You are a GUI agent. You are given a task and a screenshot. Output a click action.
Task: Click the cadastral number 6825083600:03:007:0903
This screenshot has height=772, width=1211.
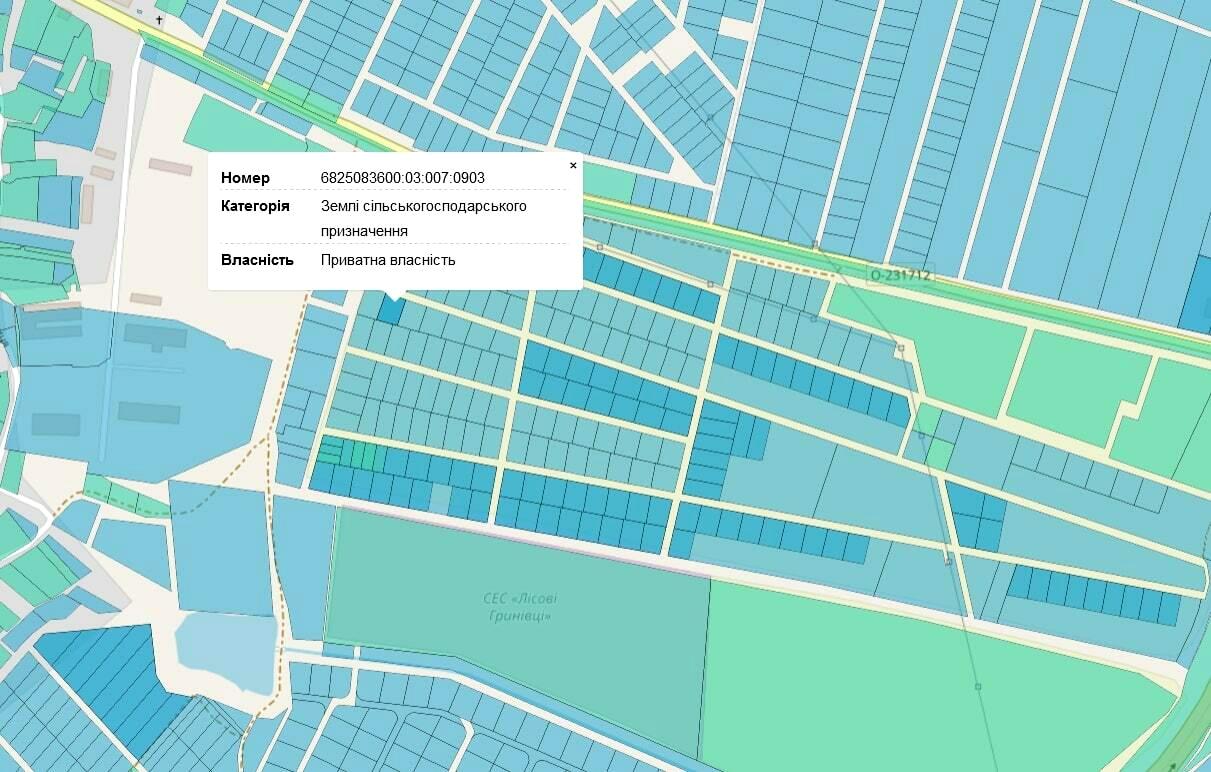(x=402, y=178)
